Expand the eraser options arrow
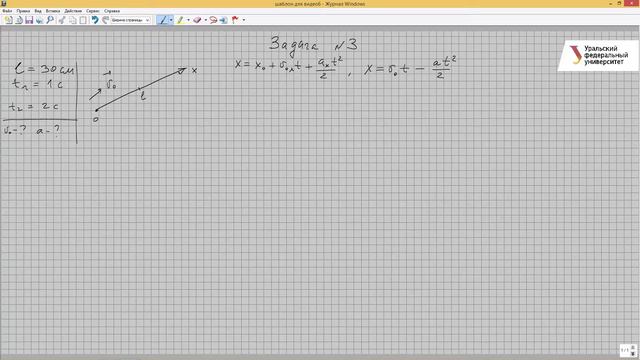 [x=206, y=20]
